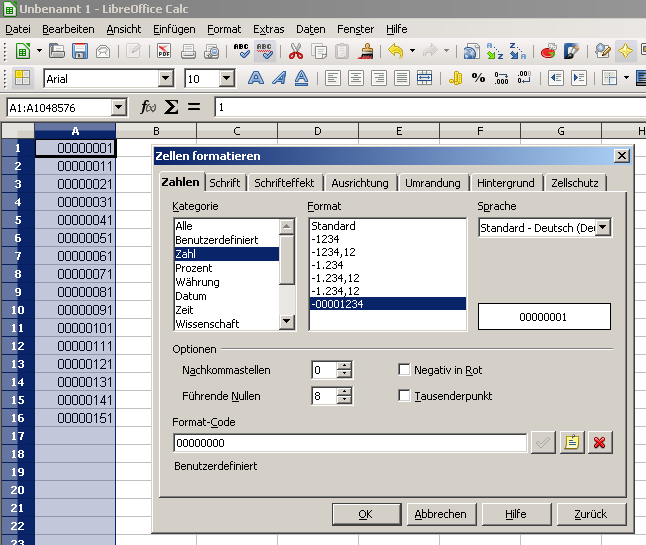Viewport: 646px width, 545px height.
Task: Click the Sort descending icon
Action: coord(517,51)
